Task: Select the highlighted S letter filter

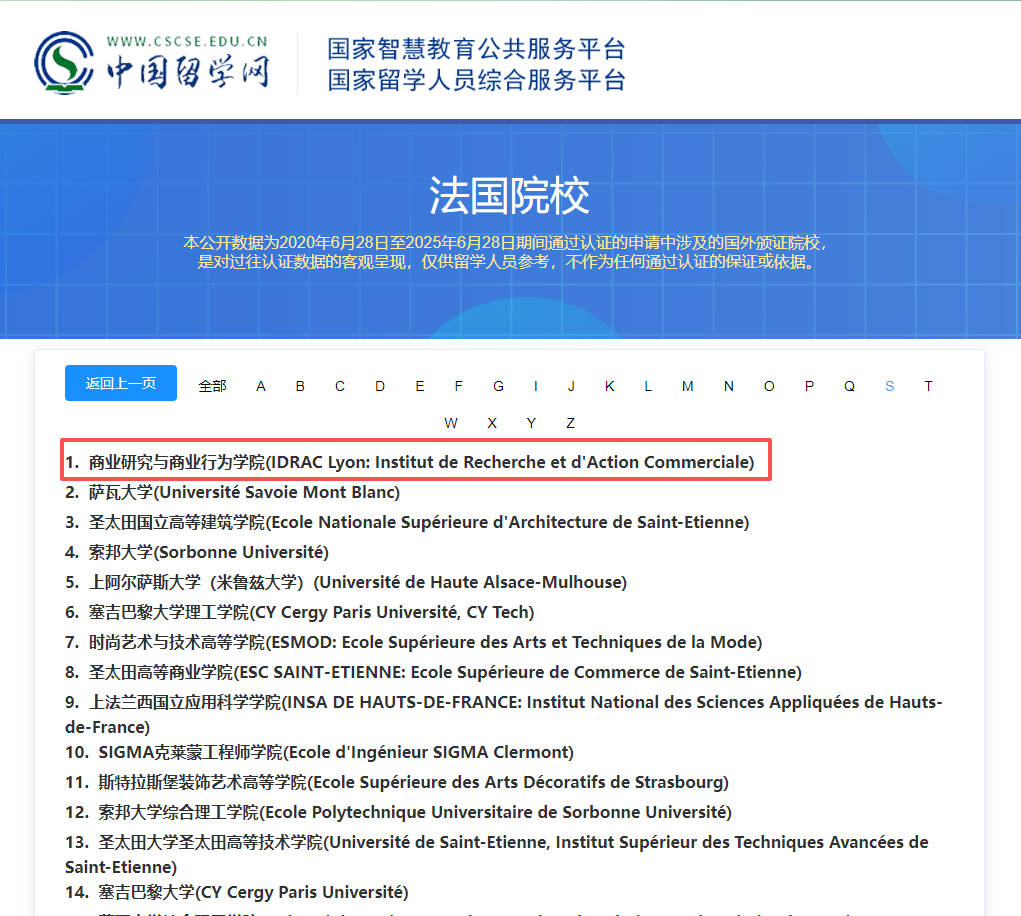Action: tap(888, 385)
